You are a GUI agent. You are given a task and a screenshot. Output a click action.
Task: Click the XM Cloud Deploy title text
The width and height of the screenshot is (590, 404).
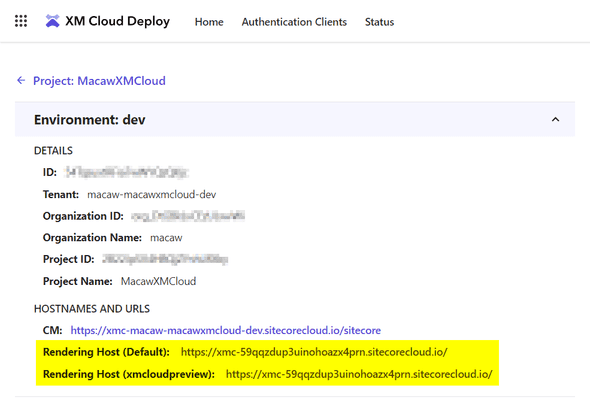click(117, 21)
